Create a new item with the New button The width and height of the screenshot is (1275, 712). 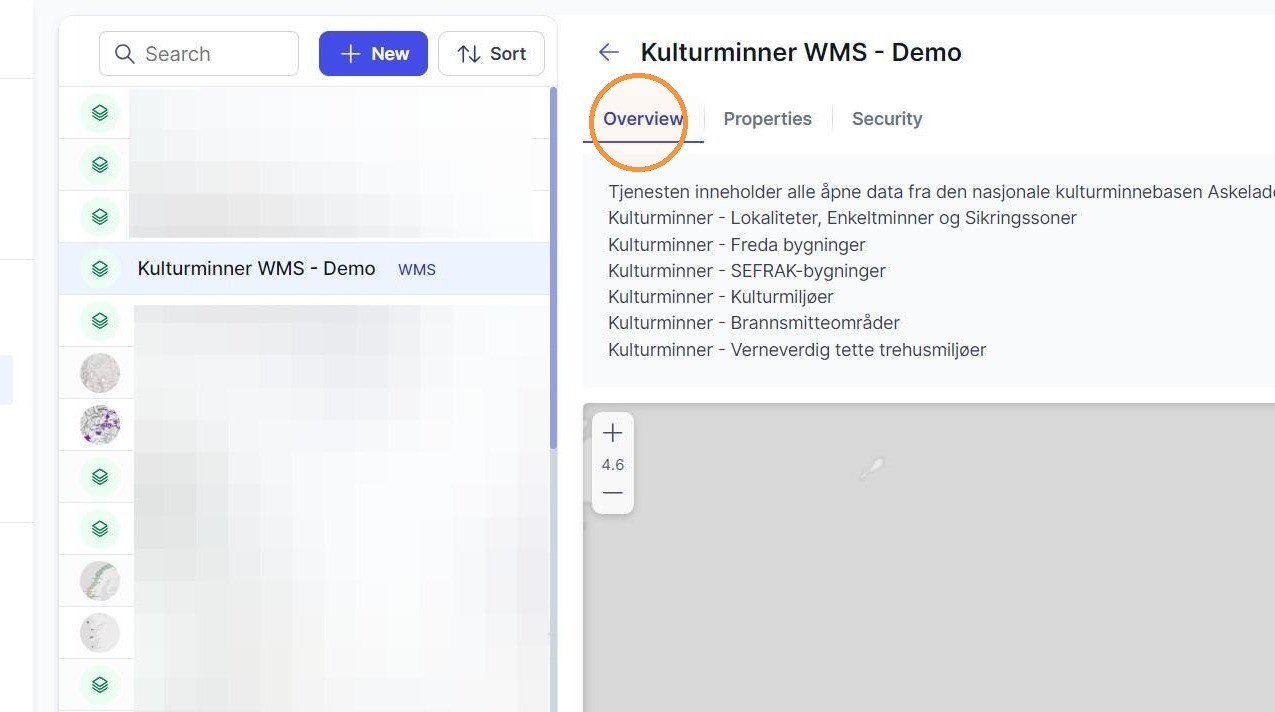[x=373, y=54]
